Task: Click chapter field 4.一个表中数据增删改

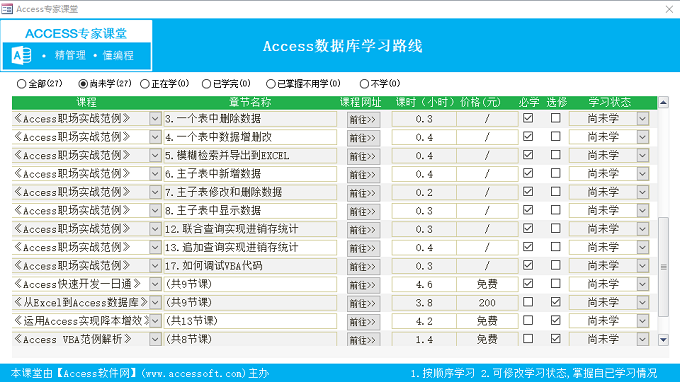Action: [x=250, y=137]
